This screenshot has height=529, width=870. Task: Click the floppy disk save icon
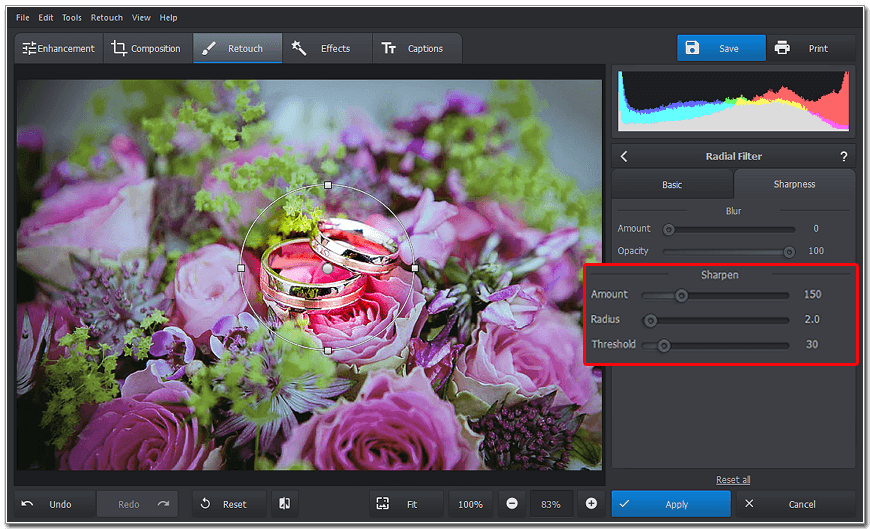(x=692, y=48)
